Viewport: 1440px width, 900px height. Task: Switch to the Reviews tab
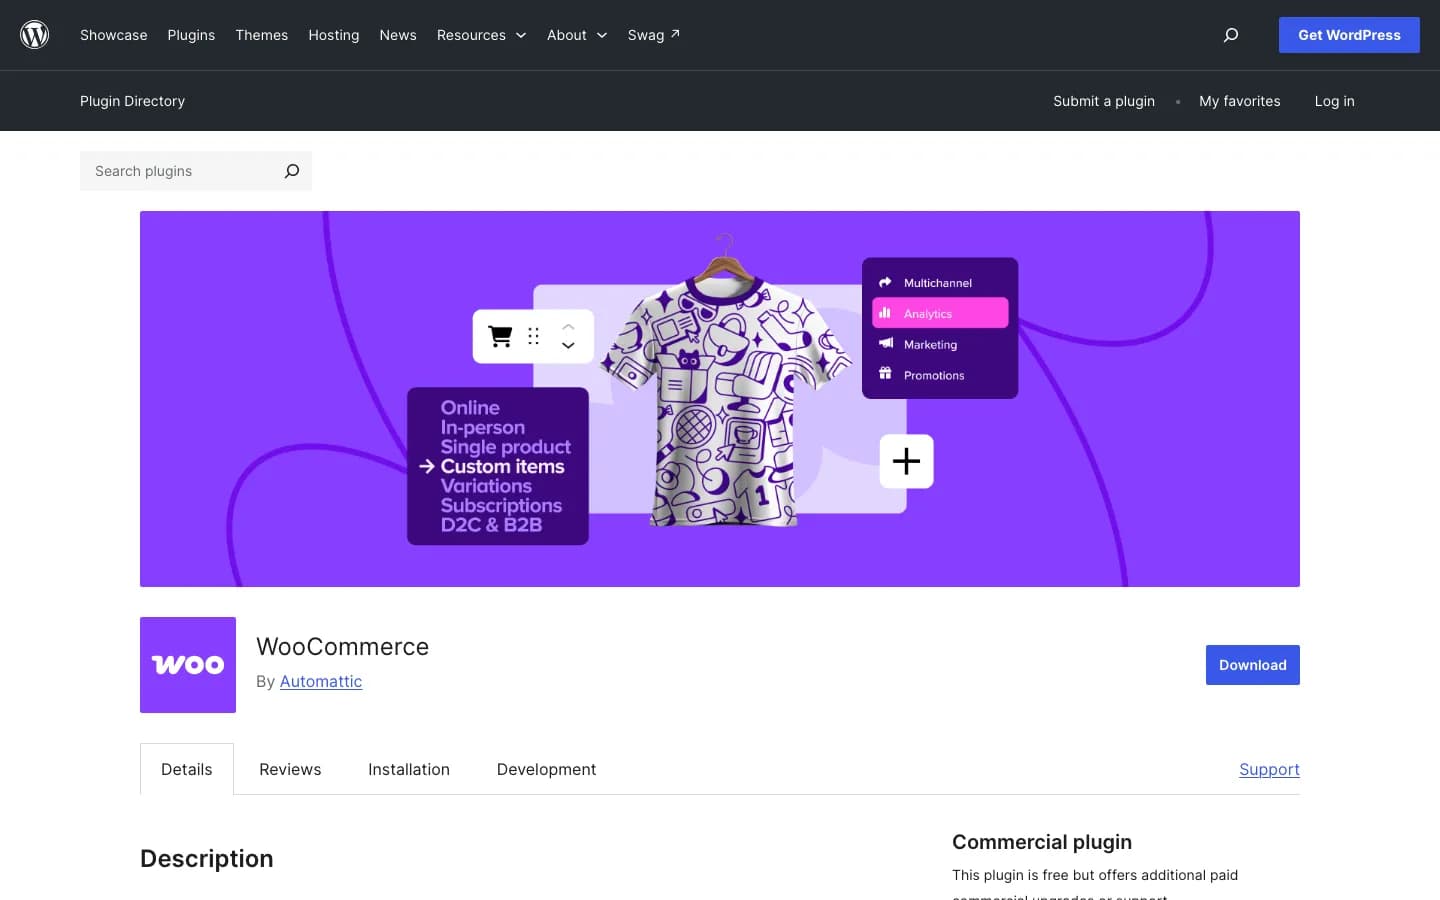click(x=290, y=769)
